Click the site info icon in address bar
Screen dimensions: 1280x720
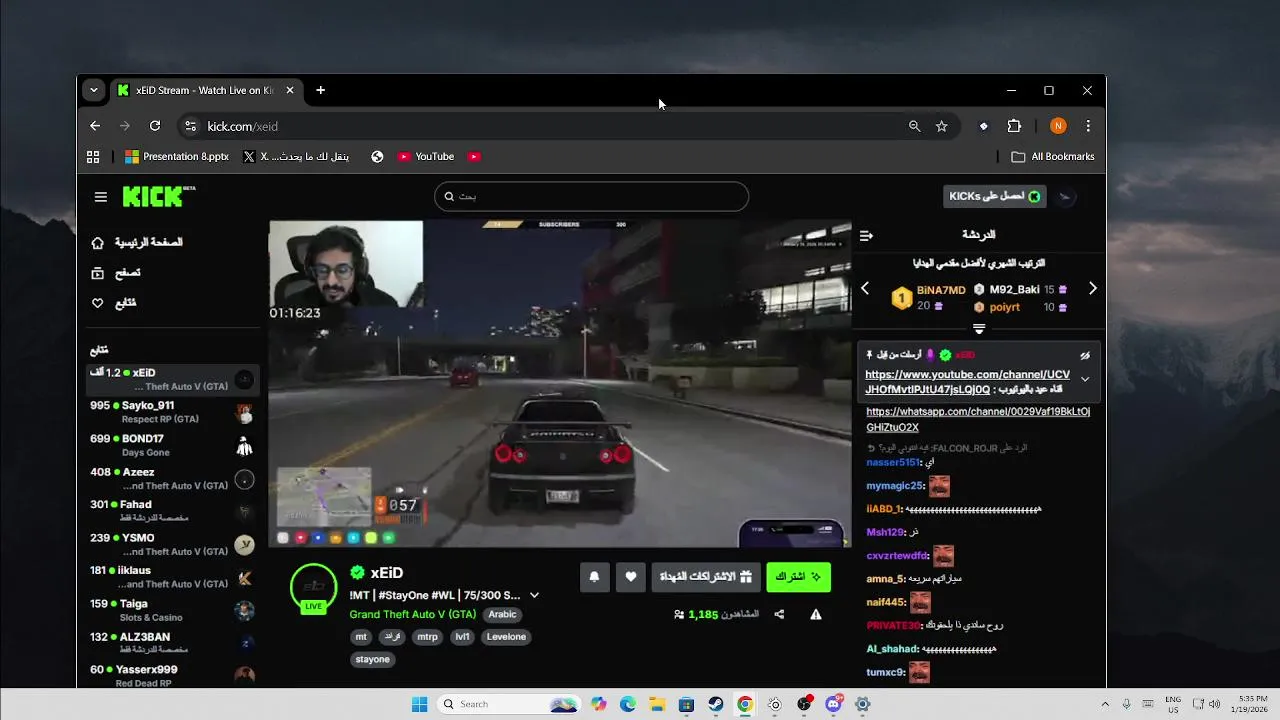tap(191, 126)
